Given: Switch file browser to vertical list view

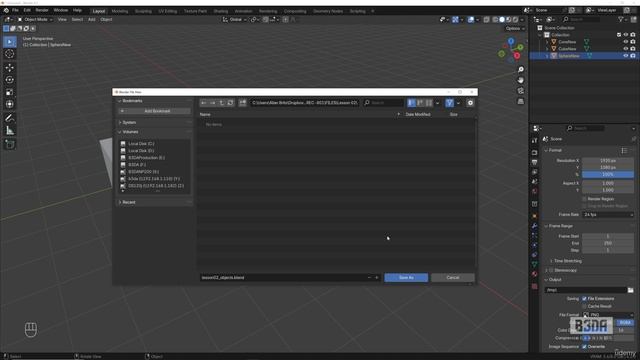Looking at the screenshot, I should [x=411, y=103].
